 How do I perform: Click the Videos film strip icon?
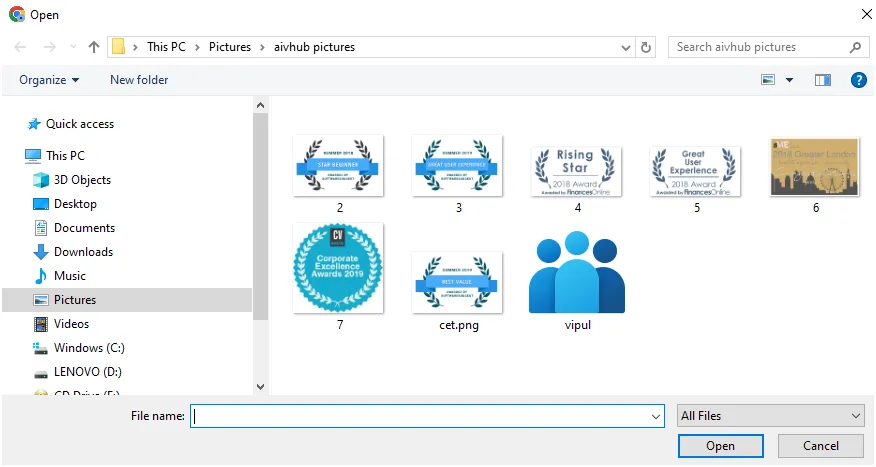click(41, 324)
